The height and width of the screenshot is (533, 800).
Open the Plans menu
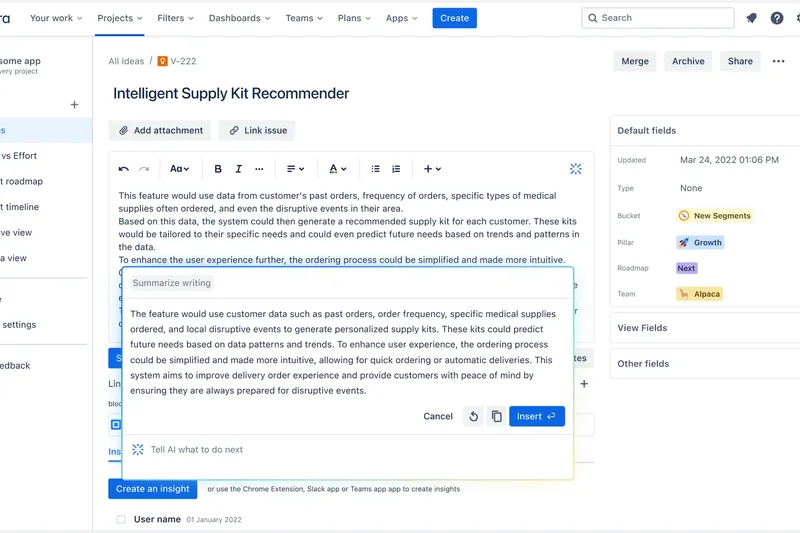(x=354, y=18)
